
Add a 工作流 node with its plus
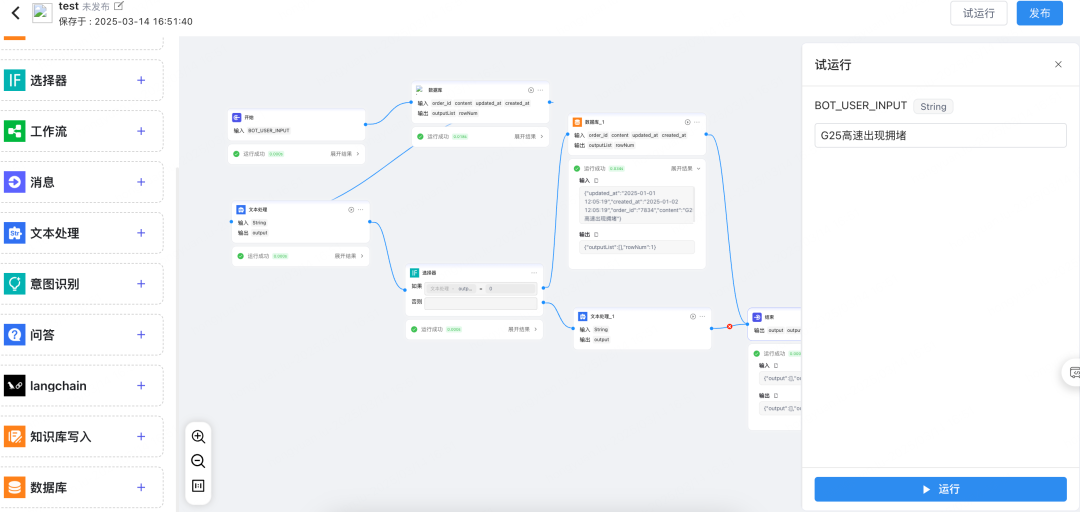point(141,131)
